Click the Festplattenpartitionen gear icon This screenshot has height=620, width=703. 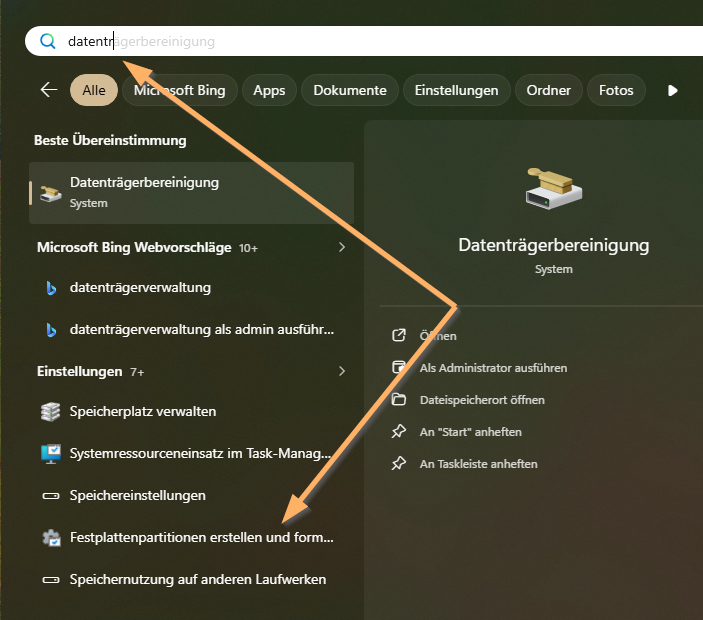pos(51,538)
